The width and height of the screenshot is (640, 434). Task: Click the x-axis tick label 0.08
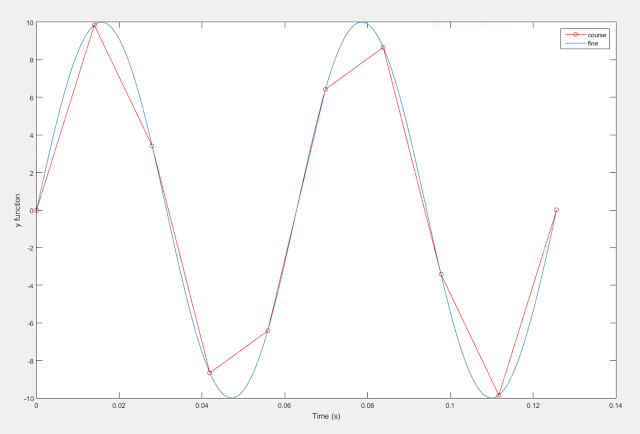[367, 405]
